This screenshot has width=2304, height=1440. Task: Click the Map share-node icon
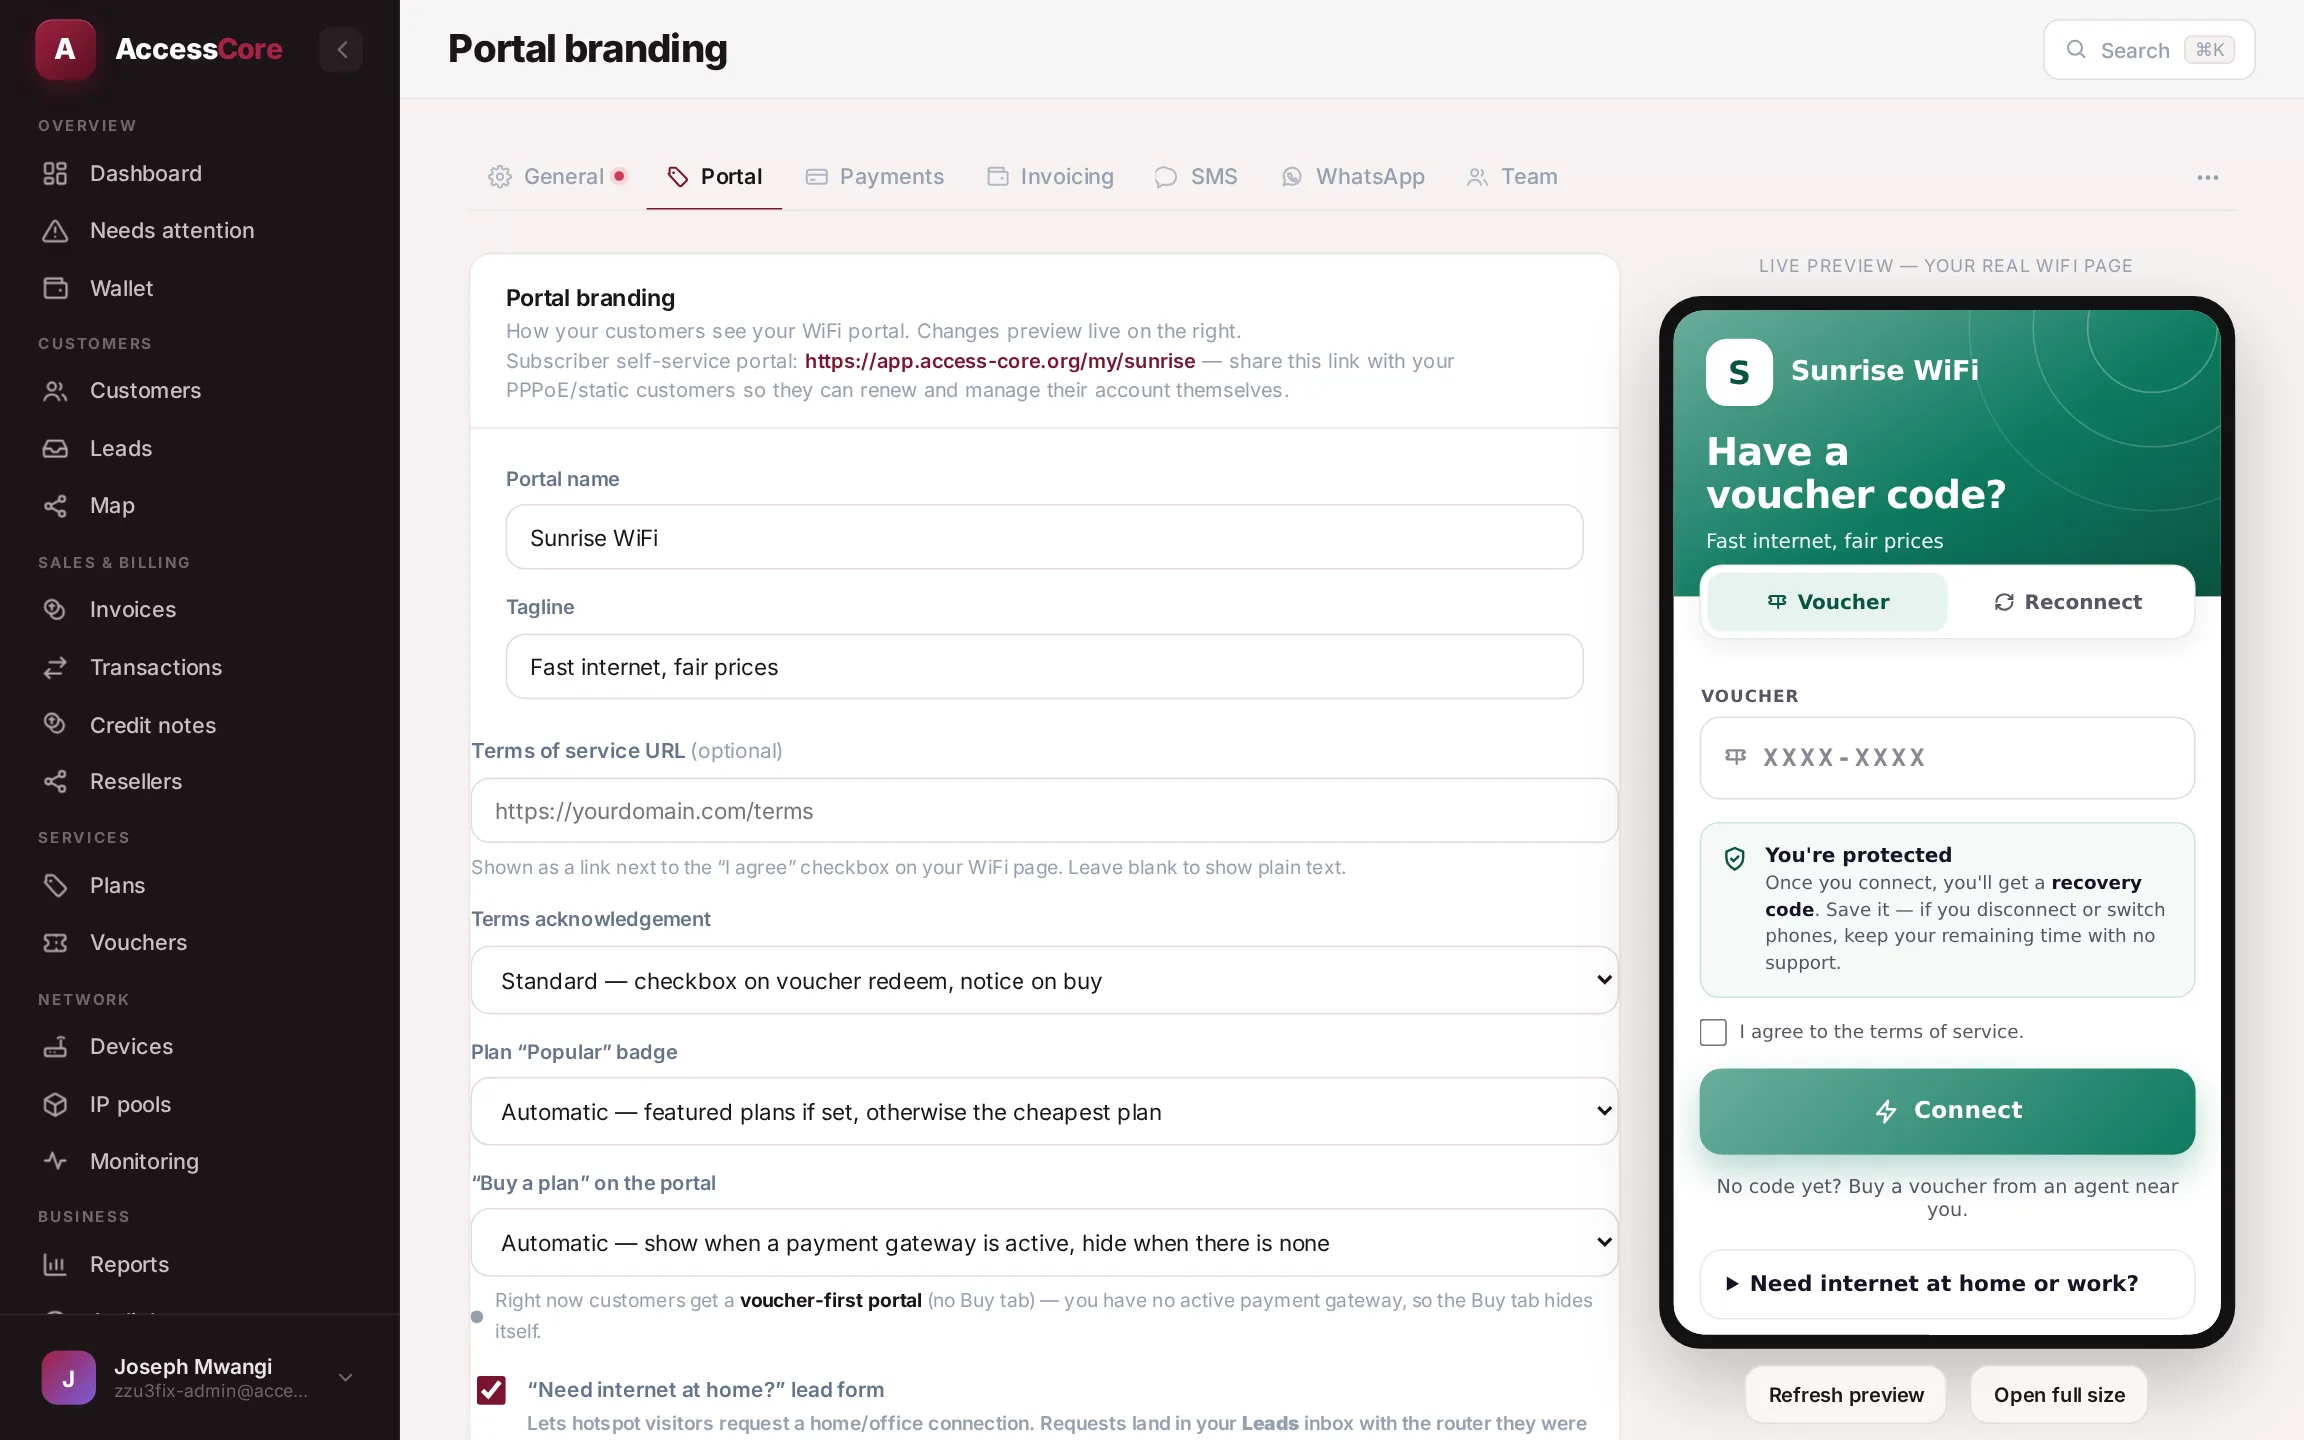55,506
